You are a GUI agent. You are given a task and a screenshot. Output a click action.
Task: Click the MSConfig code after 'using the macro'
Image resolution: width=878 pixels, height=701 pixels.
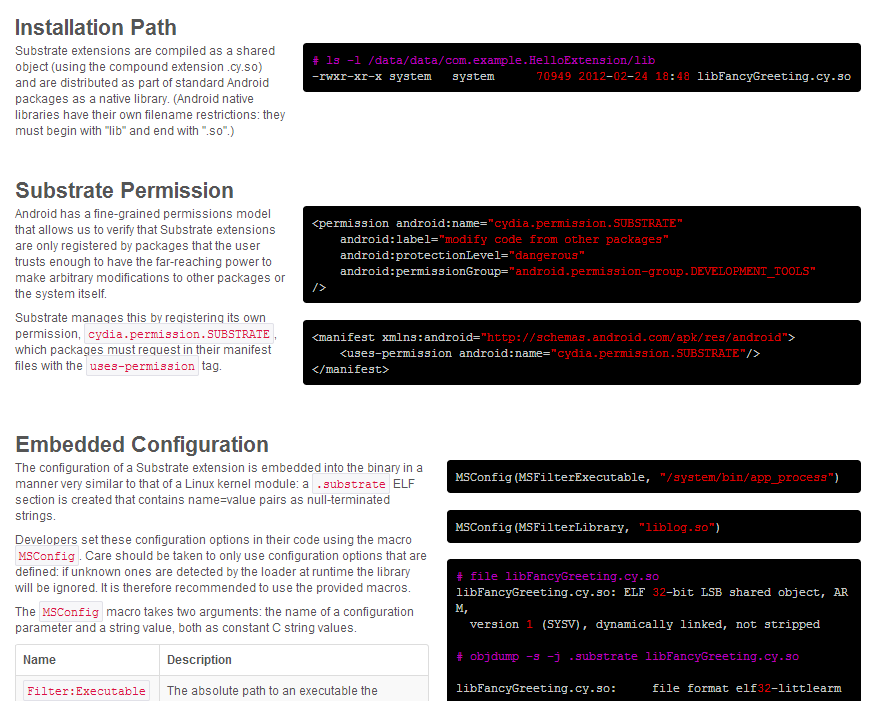point(46,555)
